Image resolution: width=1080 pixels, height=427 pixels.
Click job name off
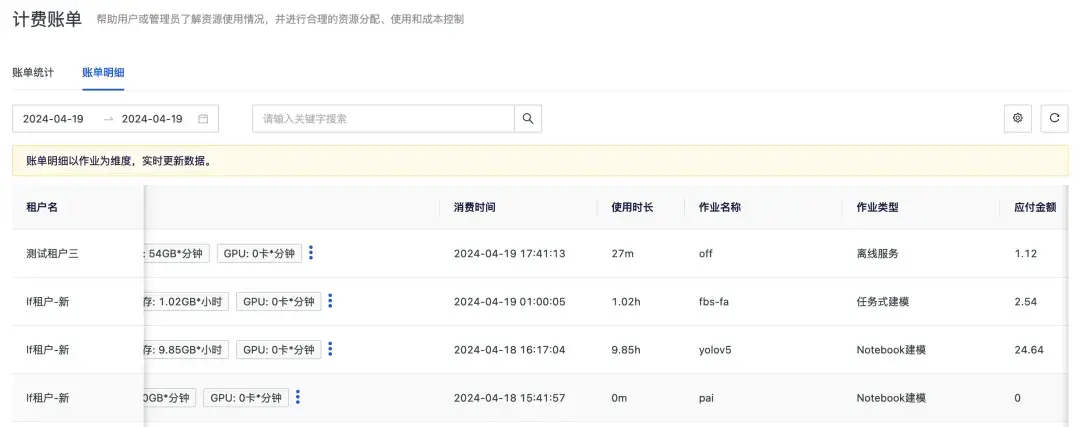tap(706, 253)
